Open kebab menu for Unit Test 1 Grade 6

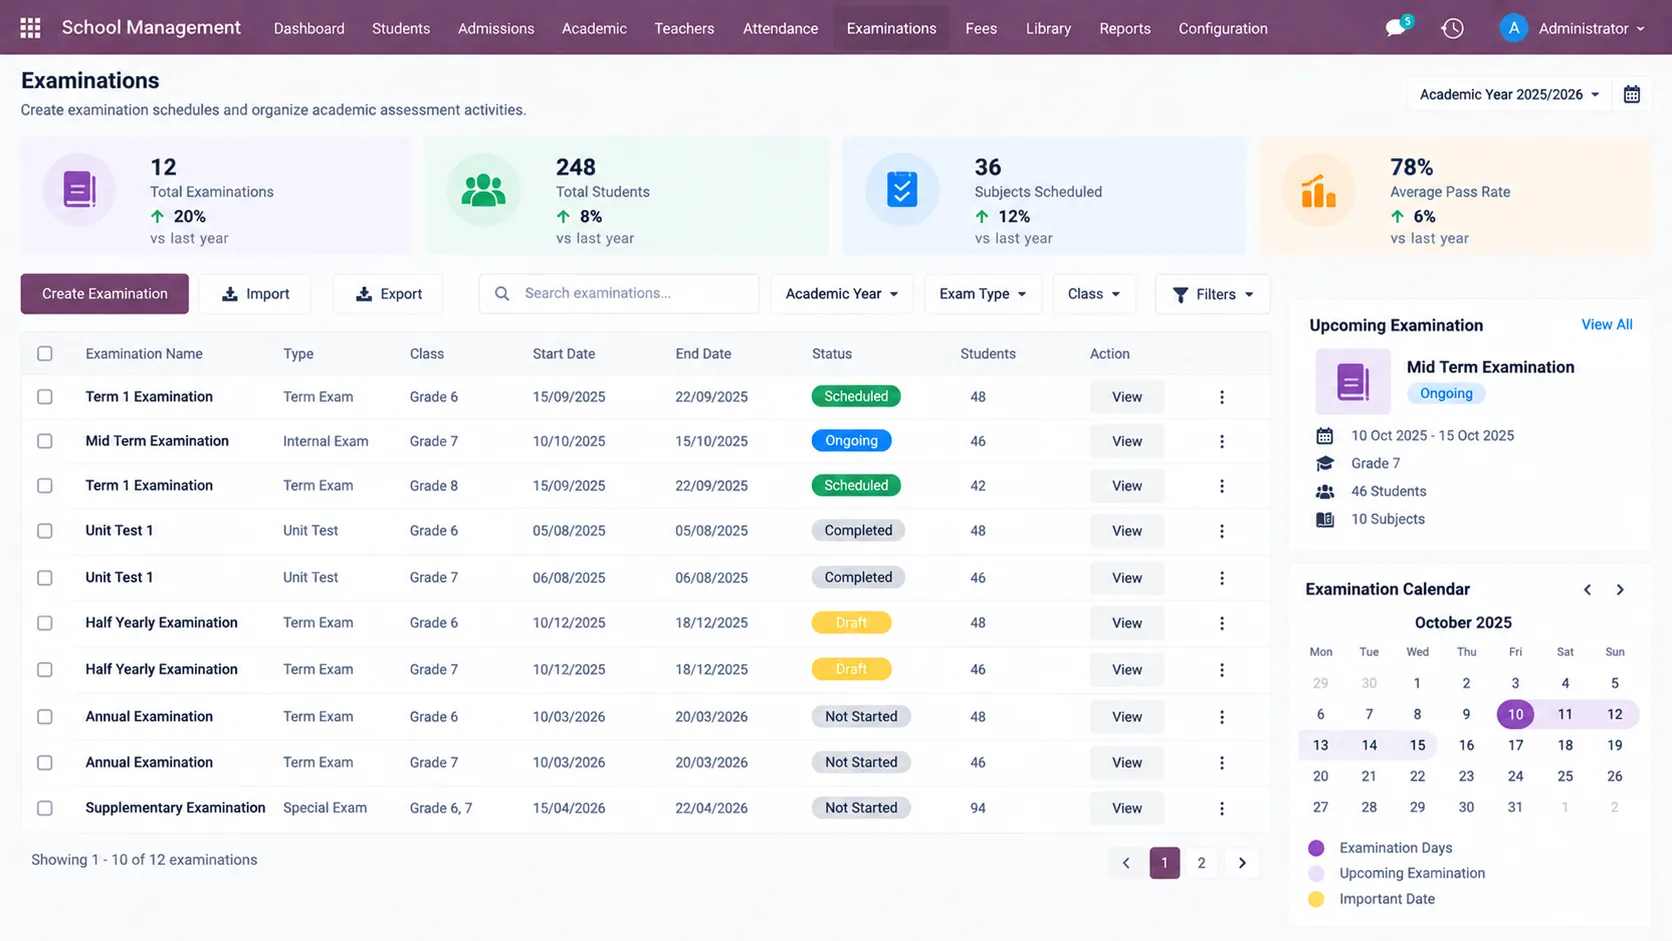1222,531
